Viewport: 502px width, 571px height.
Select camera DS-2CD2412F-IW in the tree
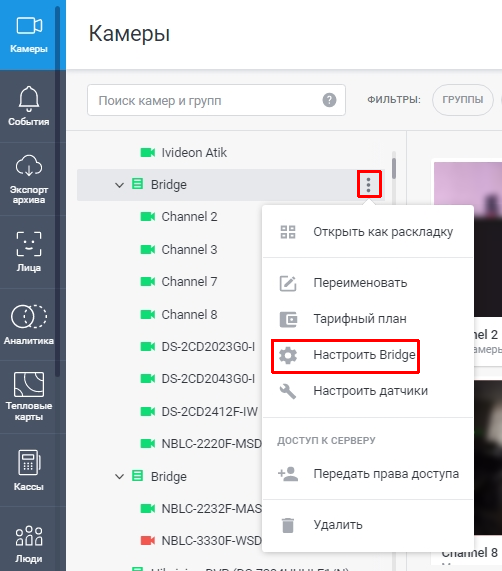(x=209, y=411)
